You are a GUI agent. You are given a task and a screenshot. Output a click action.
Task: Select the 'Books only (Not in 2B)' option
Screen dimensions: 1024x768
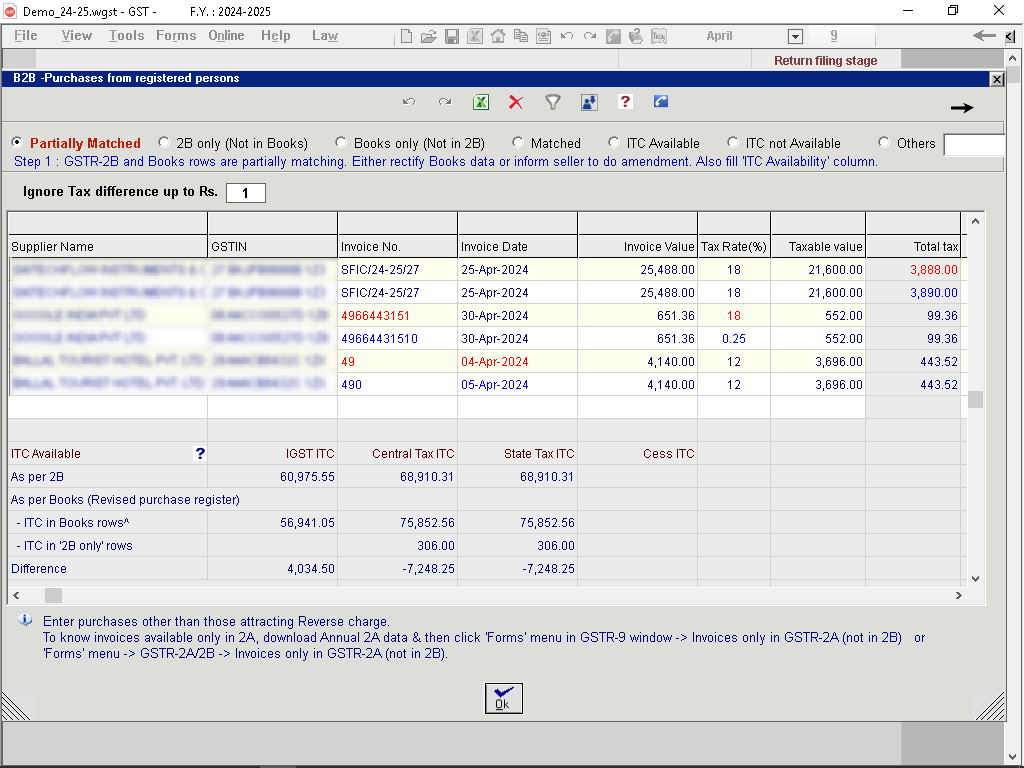(341, 143)
